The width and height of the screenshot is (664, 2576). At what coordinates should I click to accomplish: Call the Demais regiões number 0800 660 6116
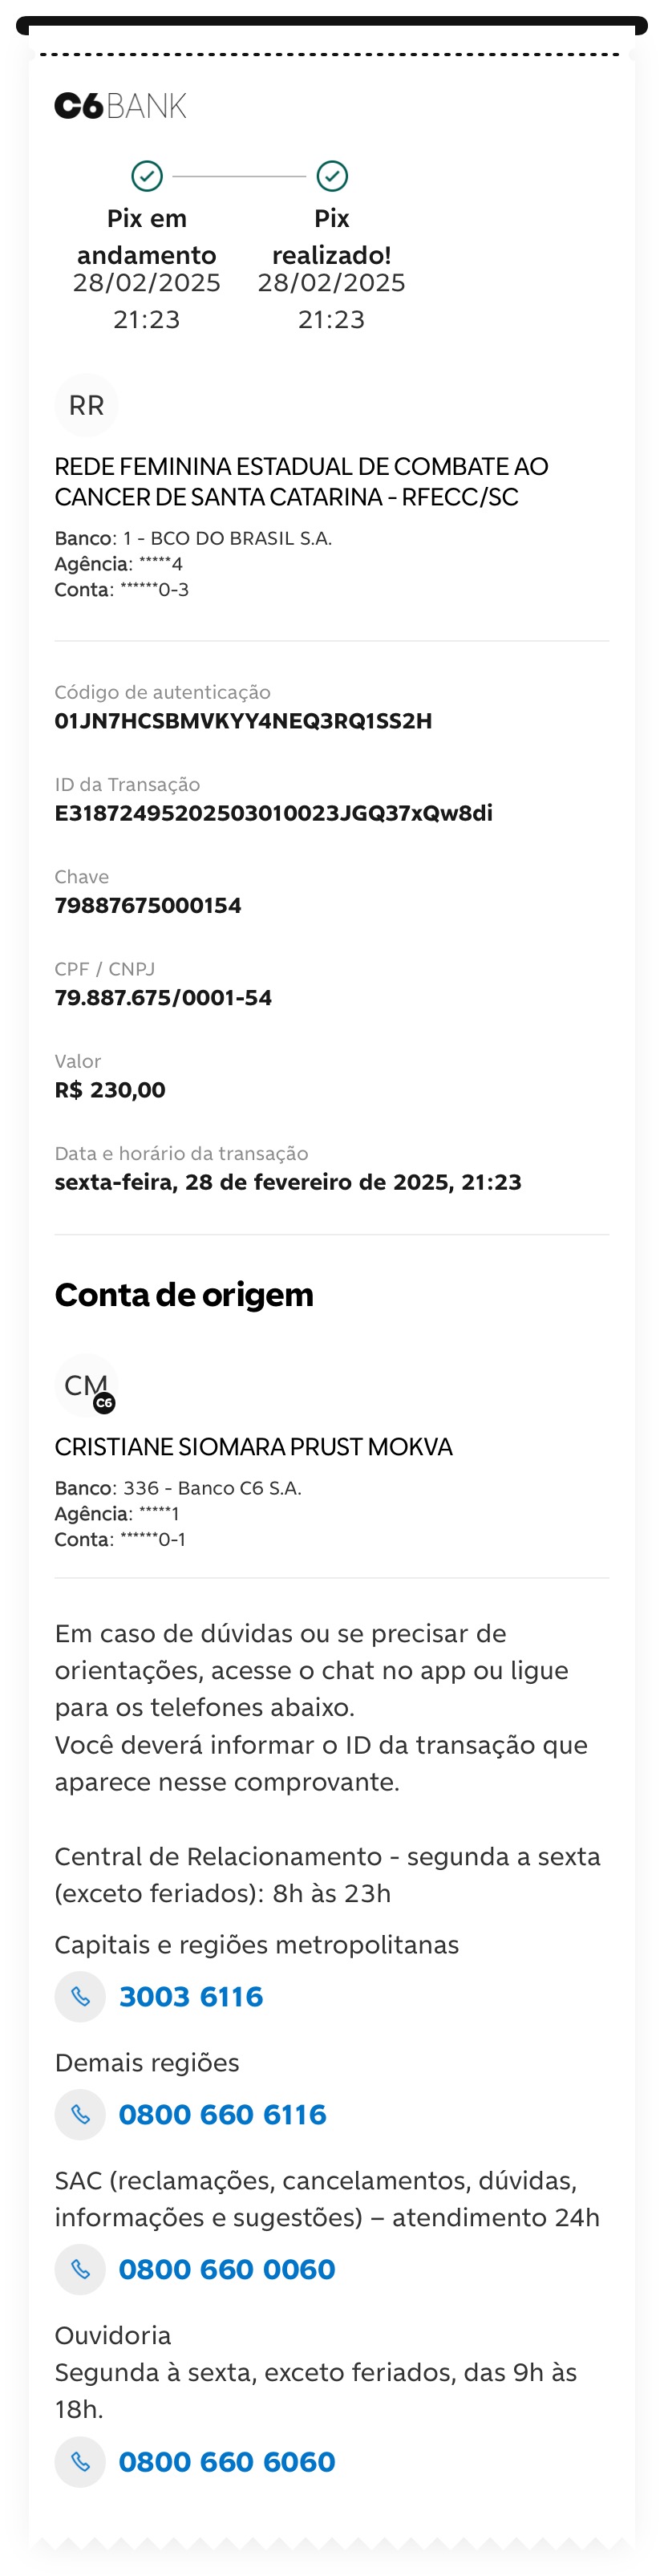pos(222,2114)
